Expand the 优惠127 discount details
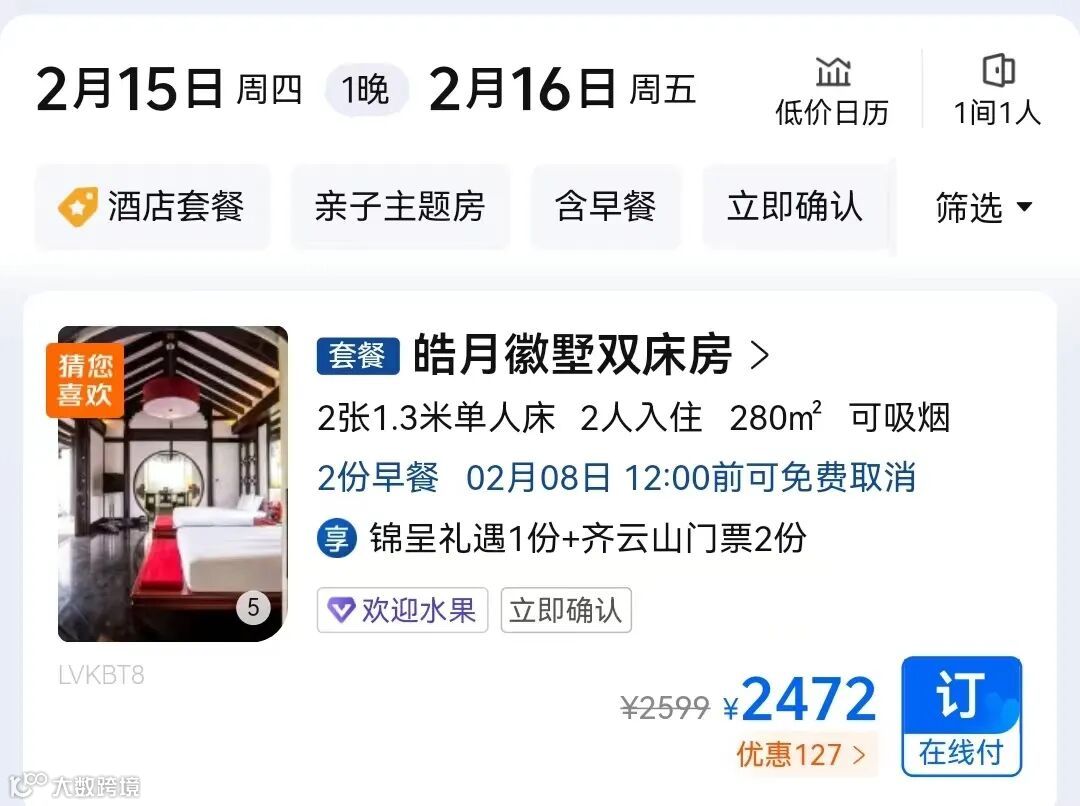This screenshot has width=1080, height=806. coord(800,755)
